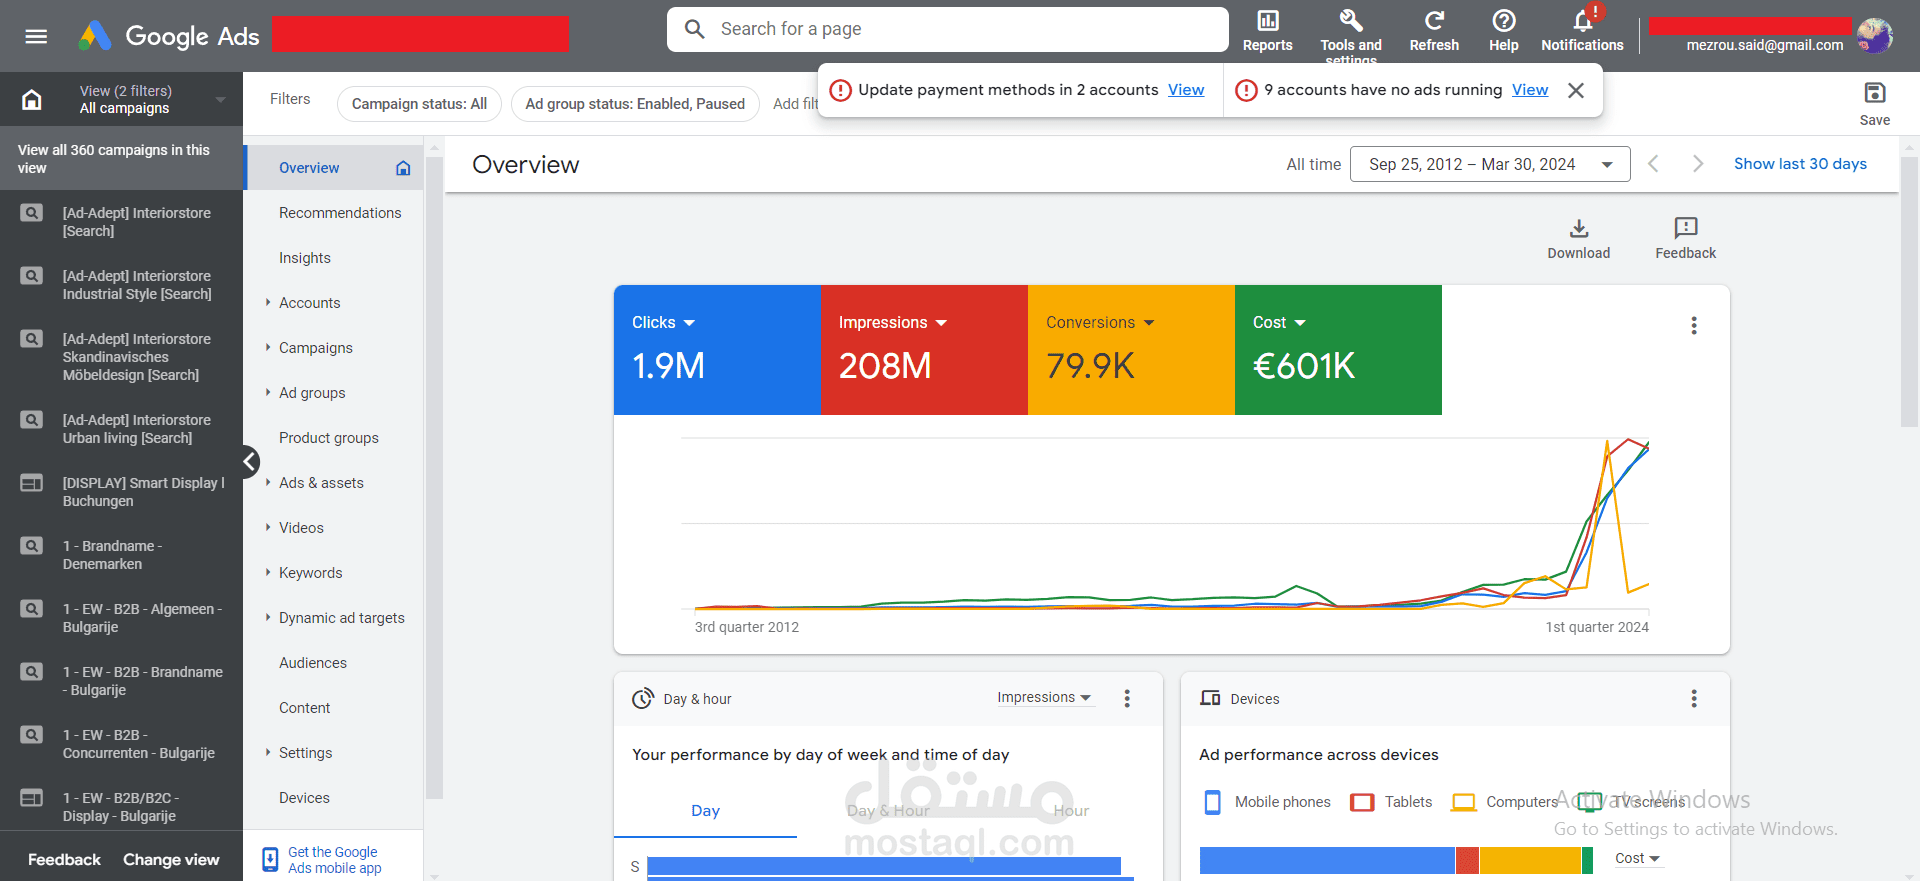
Task: Go to previous date range arrow
Action: point(1653,164)
